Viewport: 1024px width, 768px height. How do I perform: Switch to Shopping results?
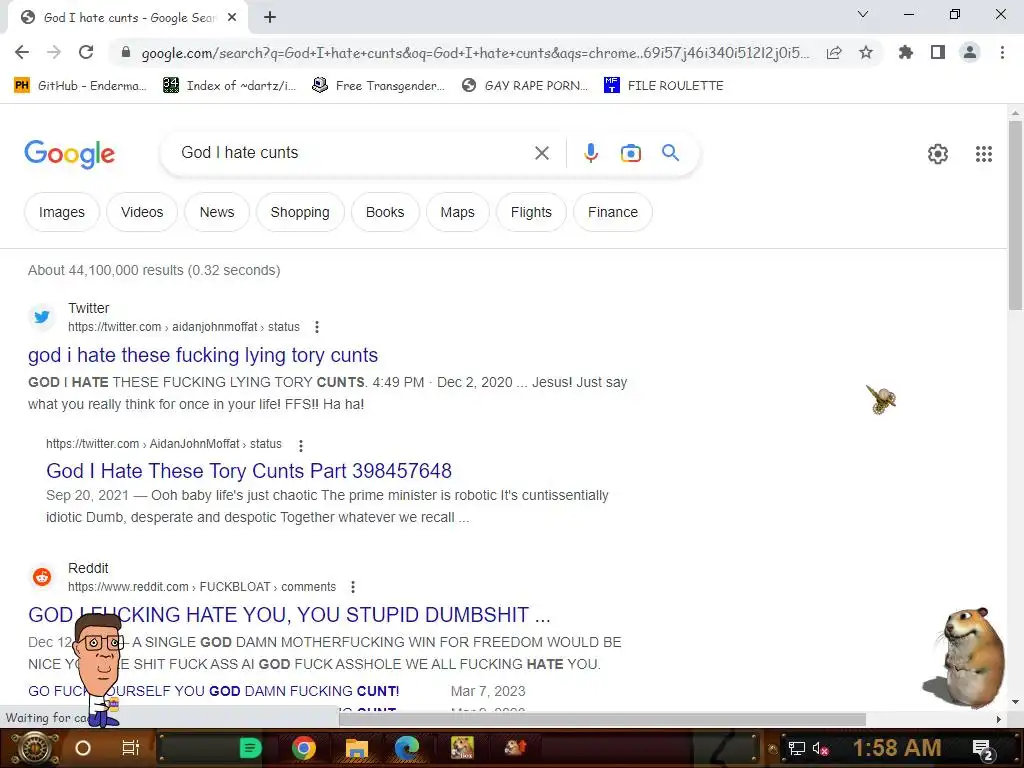point(300,212)
